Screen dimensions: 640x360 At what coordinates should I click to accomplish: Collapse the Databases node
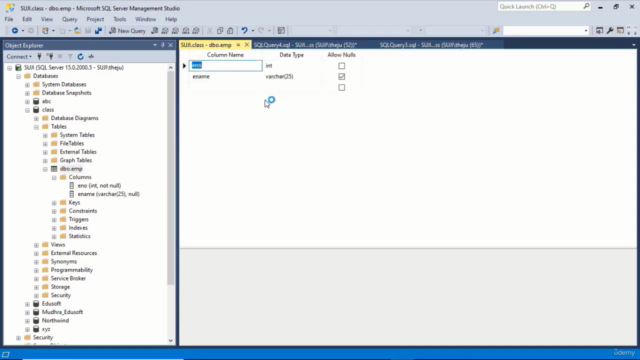point(18,76)
